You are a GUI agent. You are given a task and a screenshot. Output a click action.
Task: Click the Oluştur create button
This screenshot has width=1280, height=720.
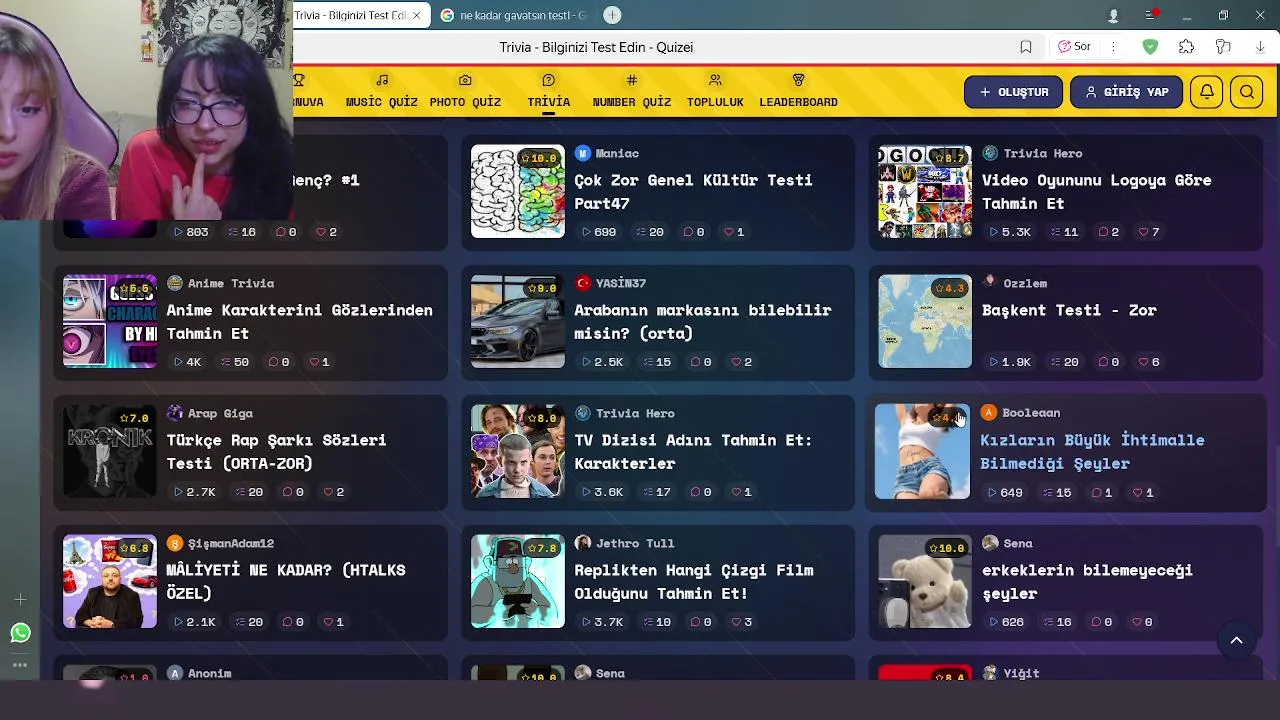point(1013,92)
